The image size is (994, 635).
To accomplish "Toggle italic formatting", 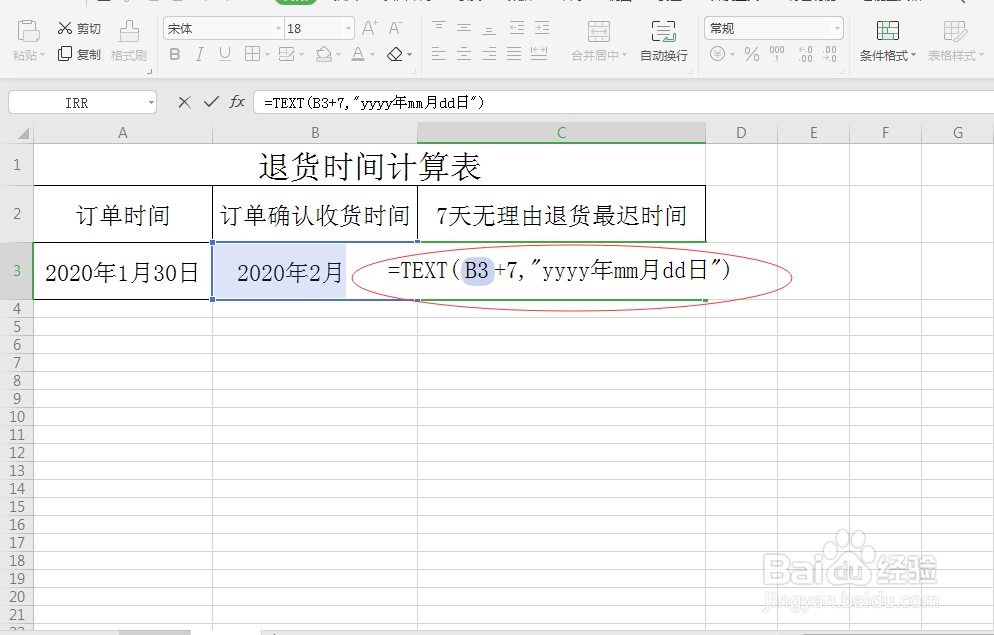I will coord(198,54).
